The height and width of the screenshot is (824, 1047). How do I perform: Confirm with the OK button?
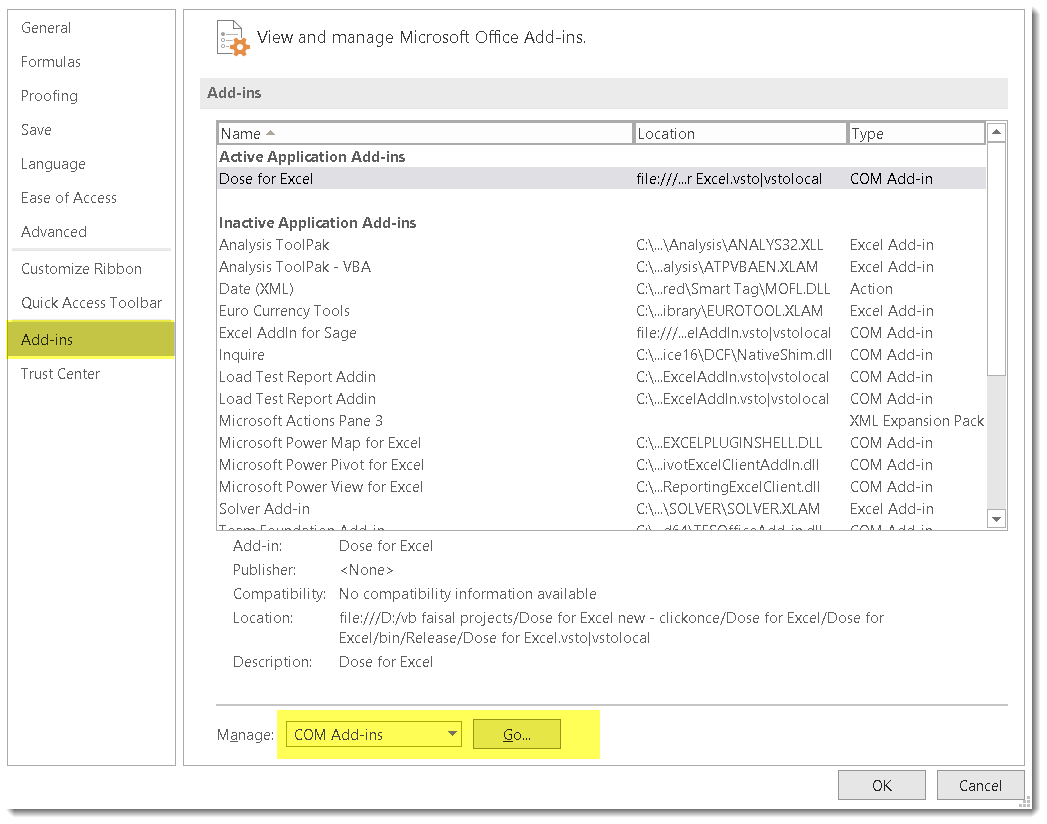(881, 785)
